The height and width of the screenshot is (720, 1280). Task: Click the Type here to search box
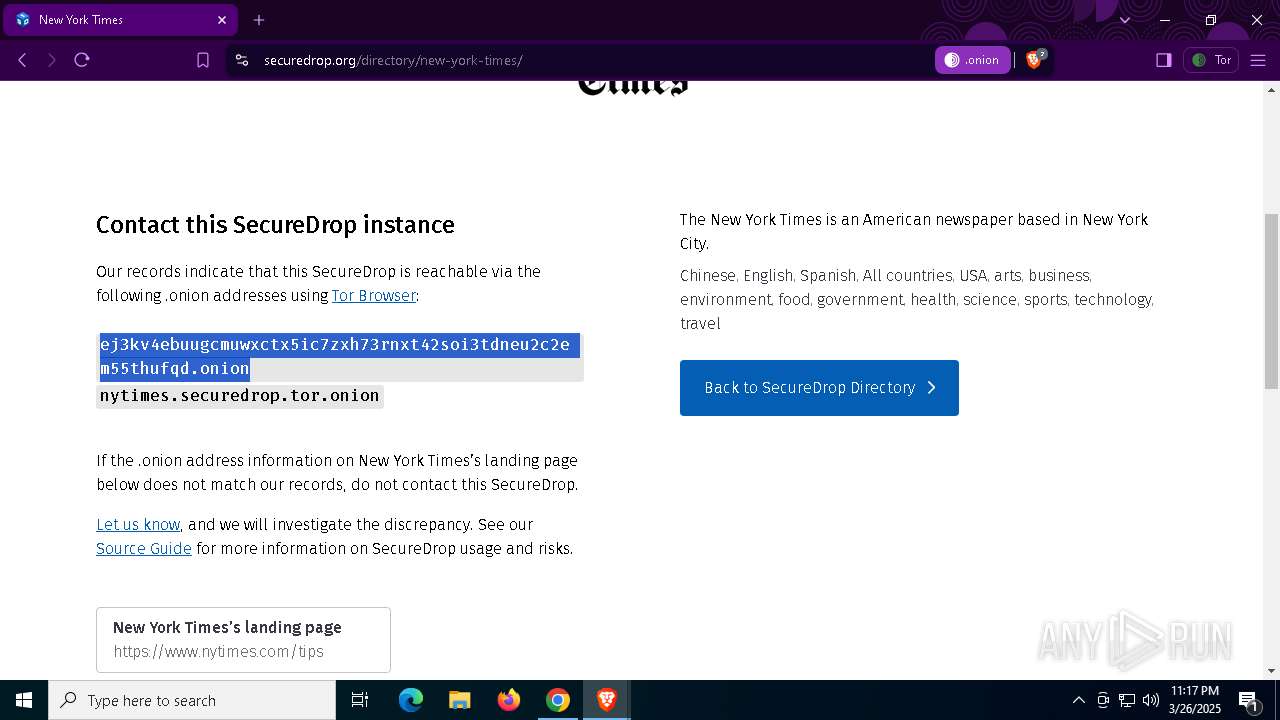coord(192,700)
